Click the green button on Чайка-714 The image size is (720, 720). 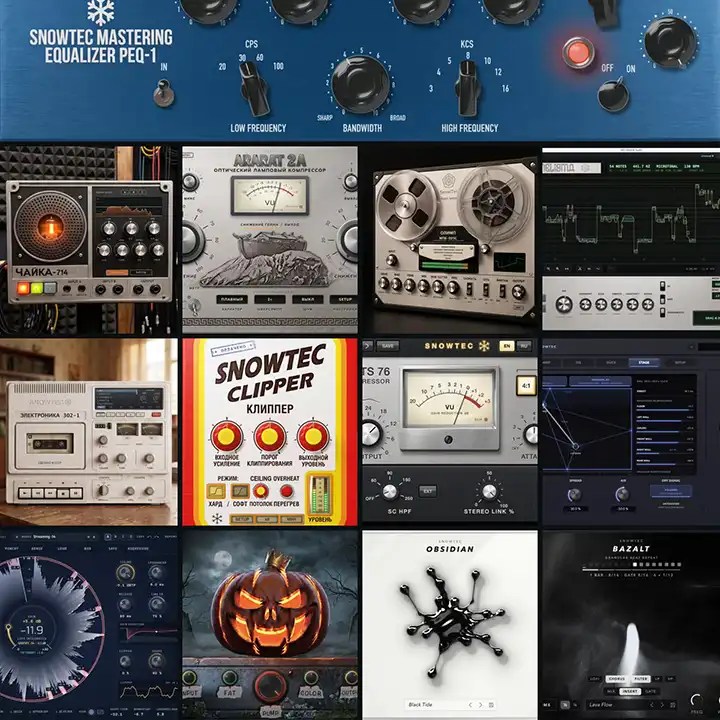click(x=37, y=288)
